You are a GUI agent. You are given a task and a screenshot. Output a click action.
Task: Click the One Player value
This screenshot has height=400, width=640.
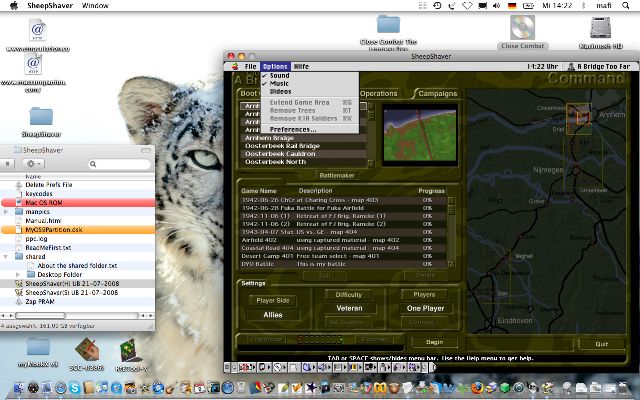(x=425, y=309)
